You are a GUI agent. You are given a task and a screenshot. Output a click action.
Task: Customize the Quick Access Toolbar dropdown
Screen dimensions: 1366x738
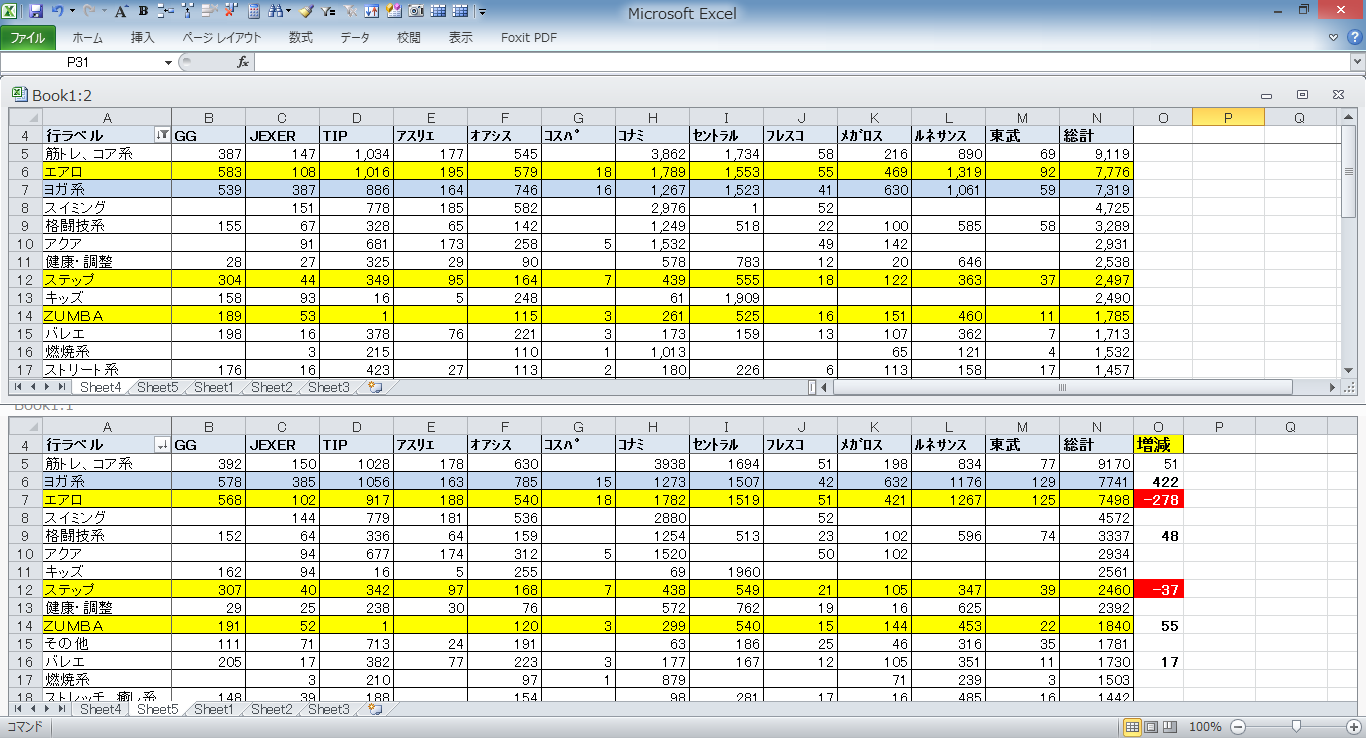point(483,12)
